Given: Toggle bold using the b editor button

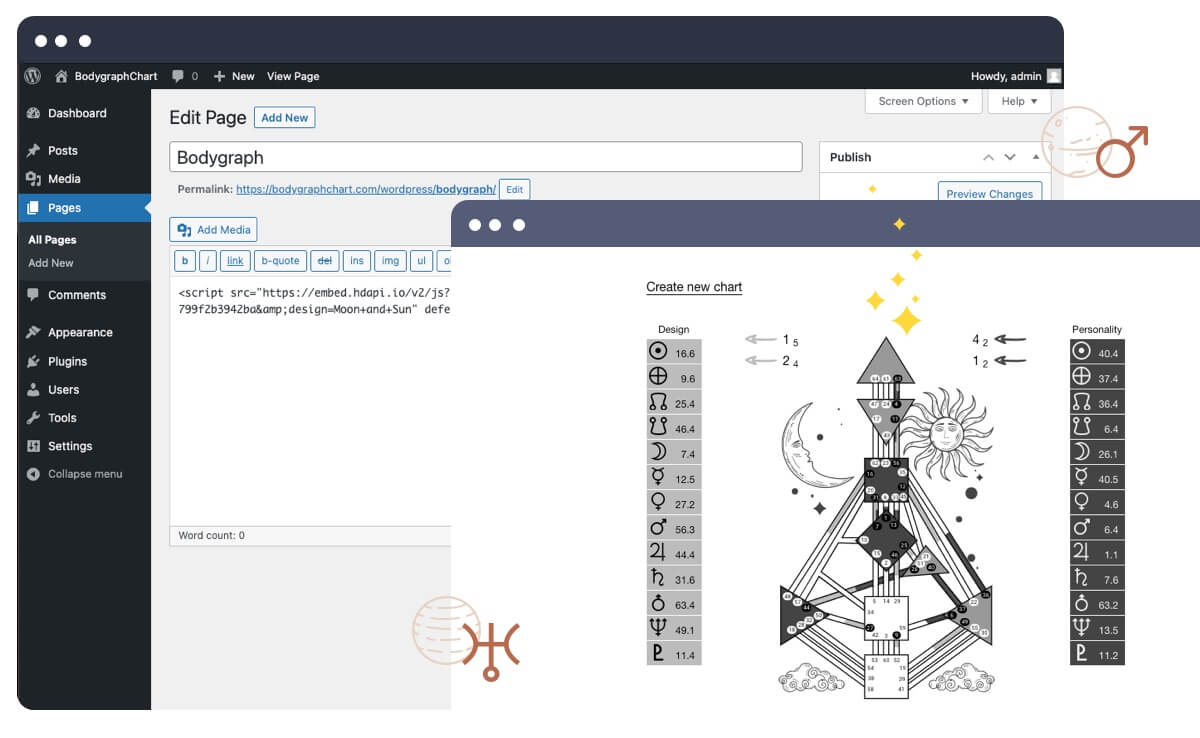Looking at the screenshot, I should (x=184, y=261).
